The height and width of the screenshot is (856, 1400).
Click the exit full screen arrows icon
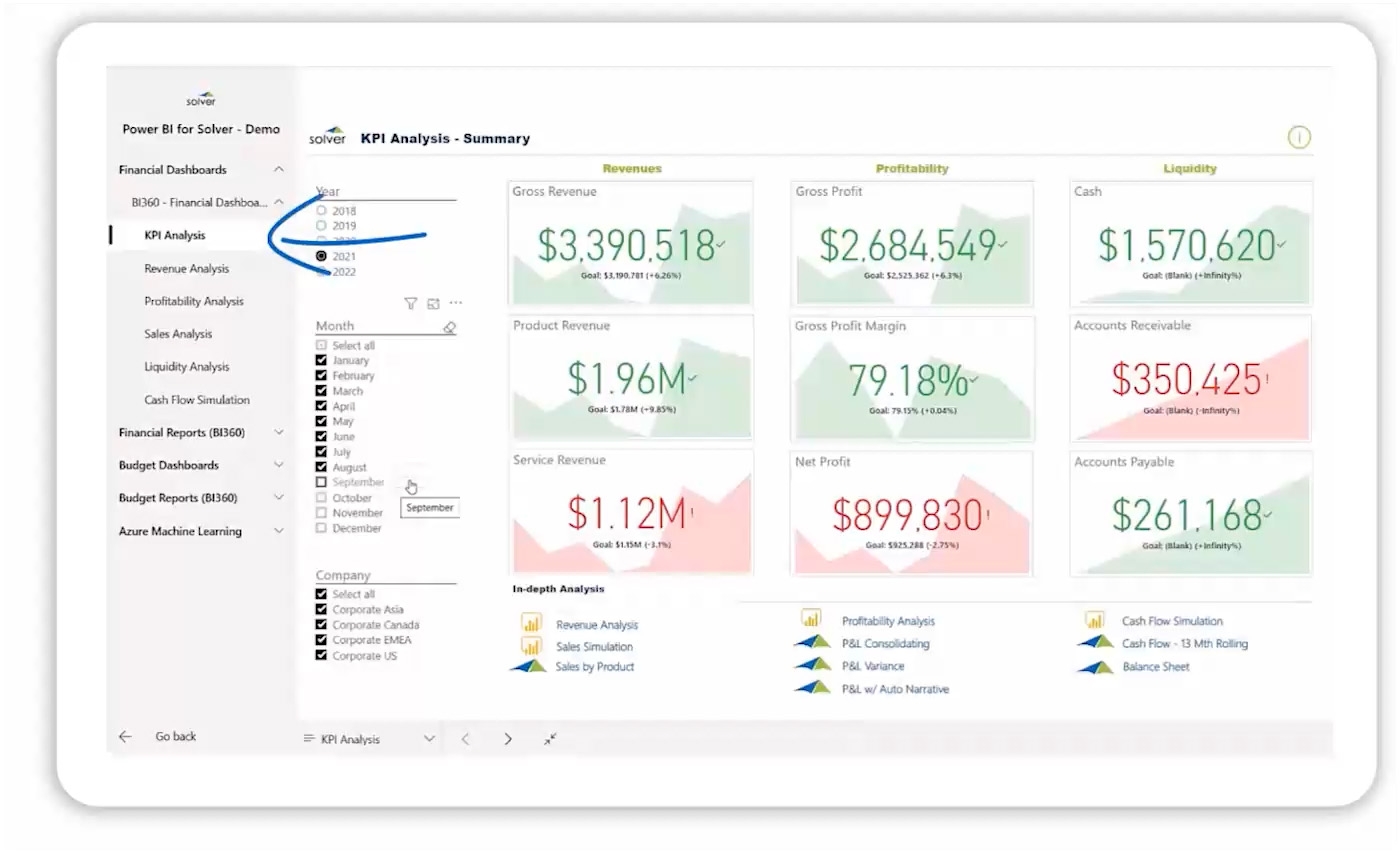(x=550, y=739)
